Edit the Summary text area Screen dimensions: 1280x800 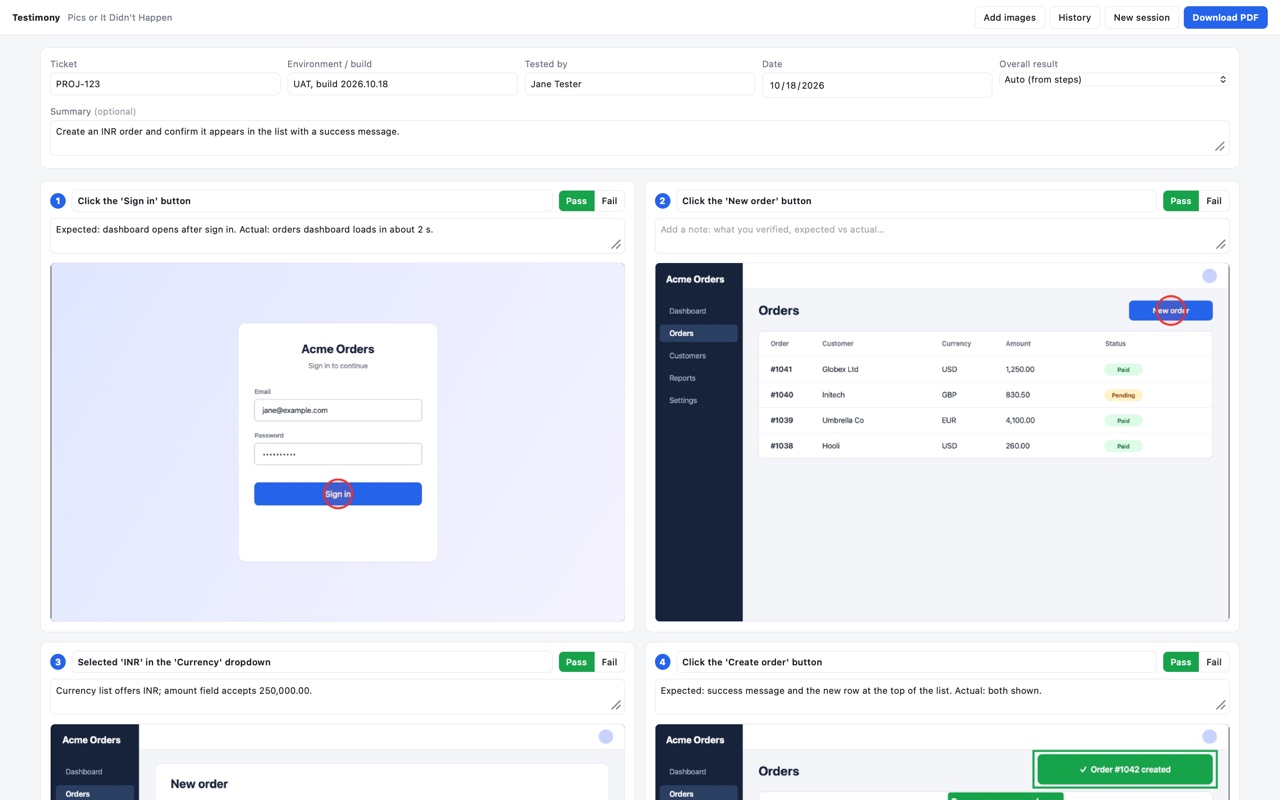pyautogui.click(x=639, y=138)
